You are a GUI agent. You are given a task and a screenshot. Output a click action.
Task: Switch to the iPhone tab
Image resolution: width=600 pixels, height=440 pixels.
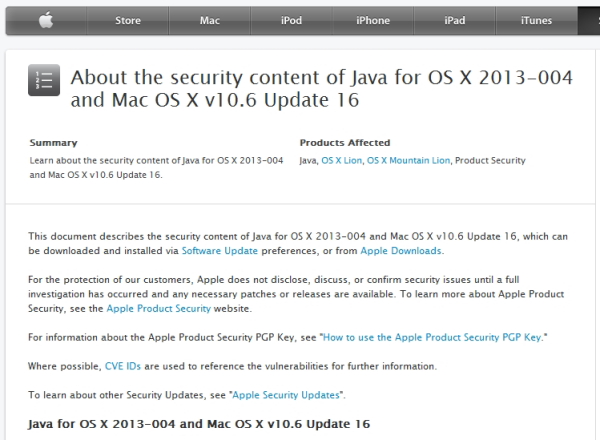click(x=372, y=20)
